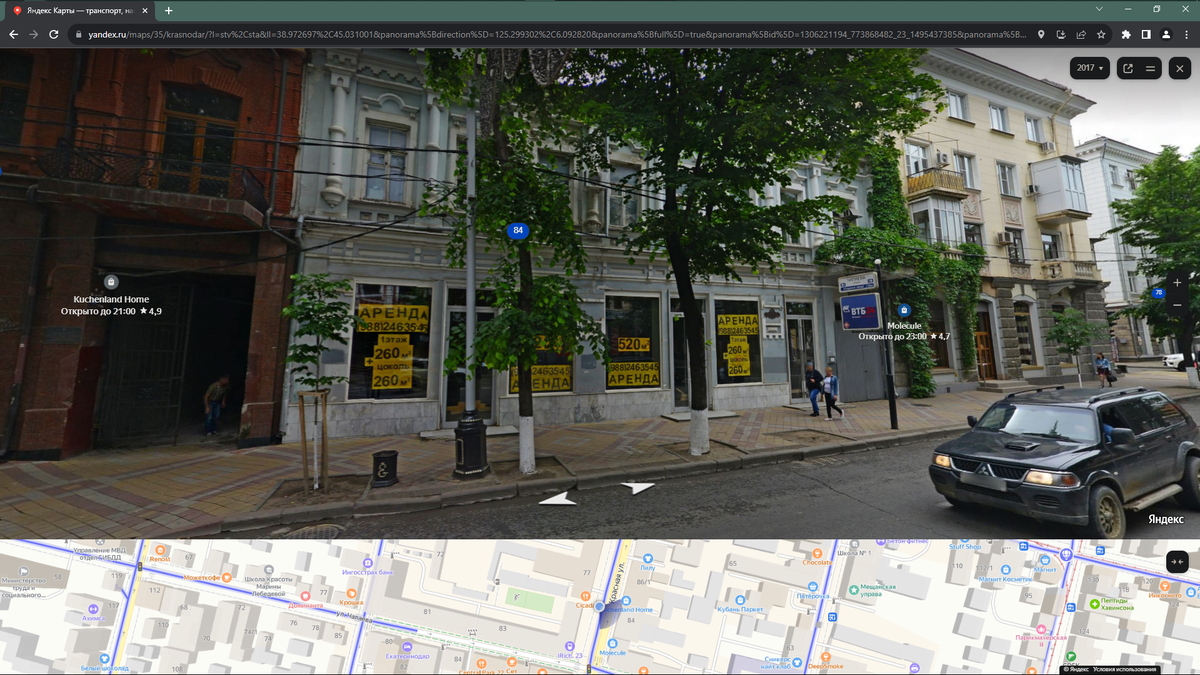The width and height of the screenshot is (1200, 675).
Task: Click the location permission icon in address bar
Action: tap(1041, 34)
